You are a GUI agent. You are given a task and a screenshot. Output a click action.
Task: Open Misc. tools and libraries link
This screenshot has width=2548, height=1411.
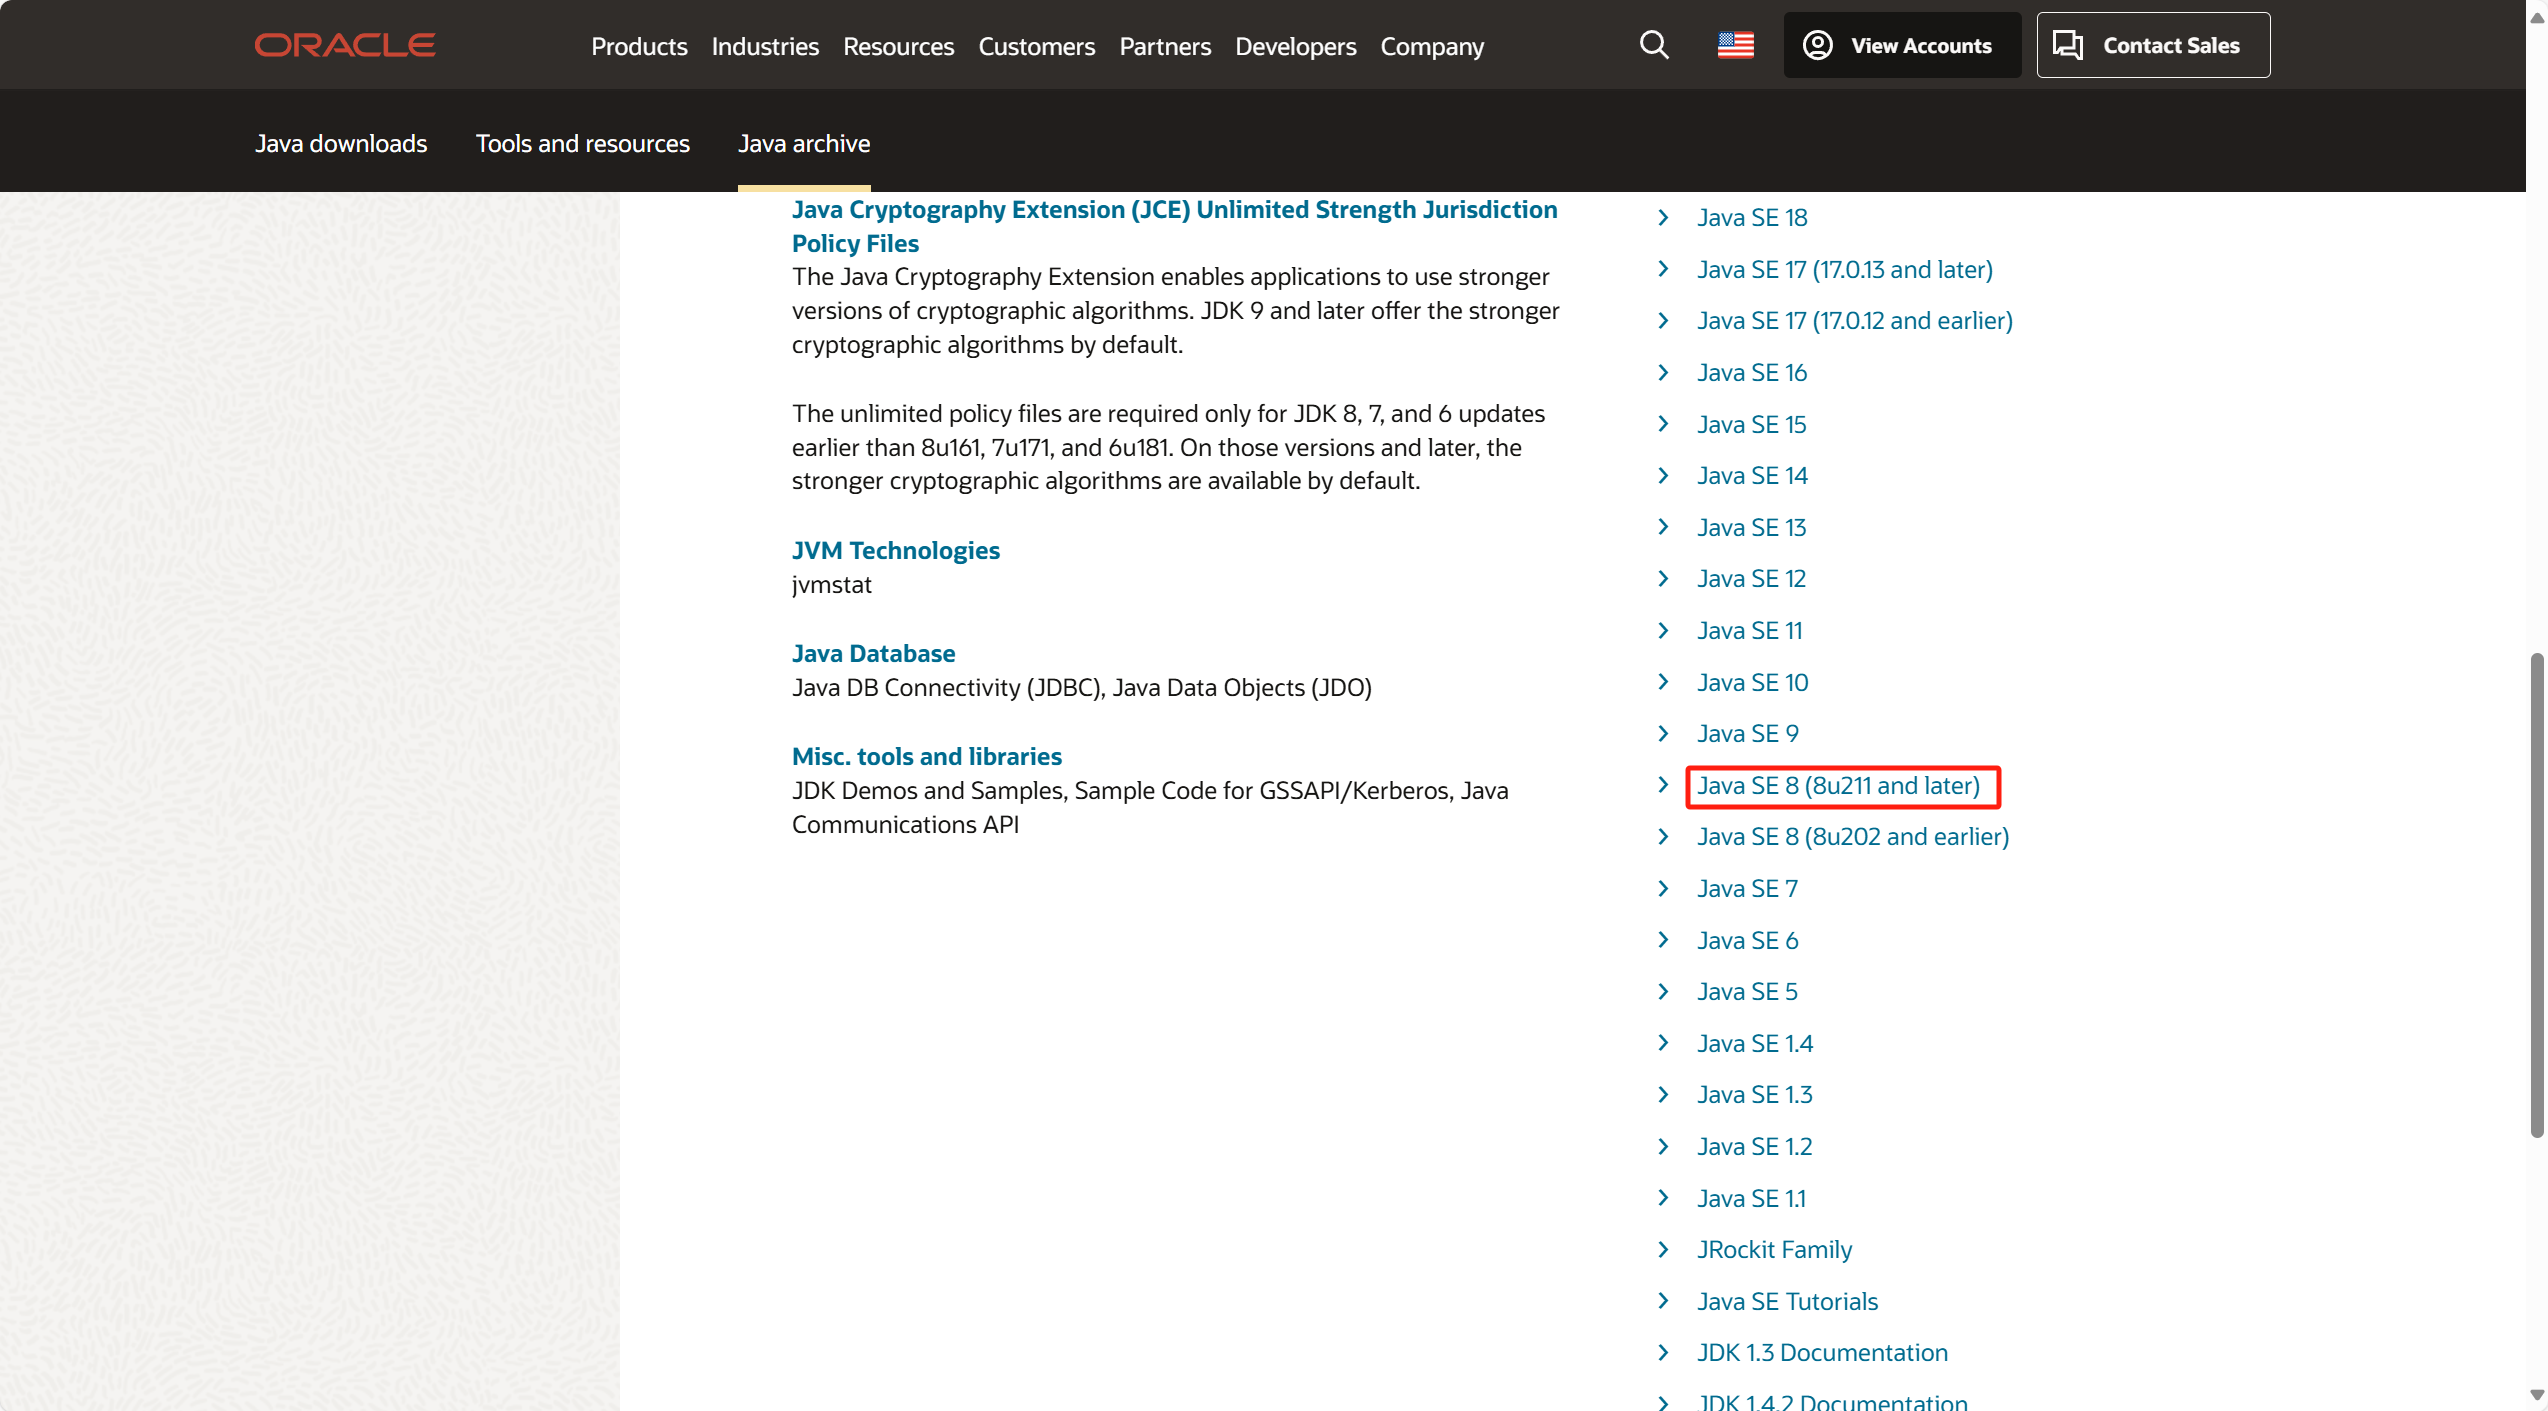[926, 756]
